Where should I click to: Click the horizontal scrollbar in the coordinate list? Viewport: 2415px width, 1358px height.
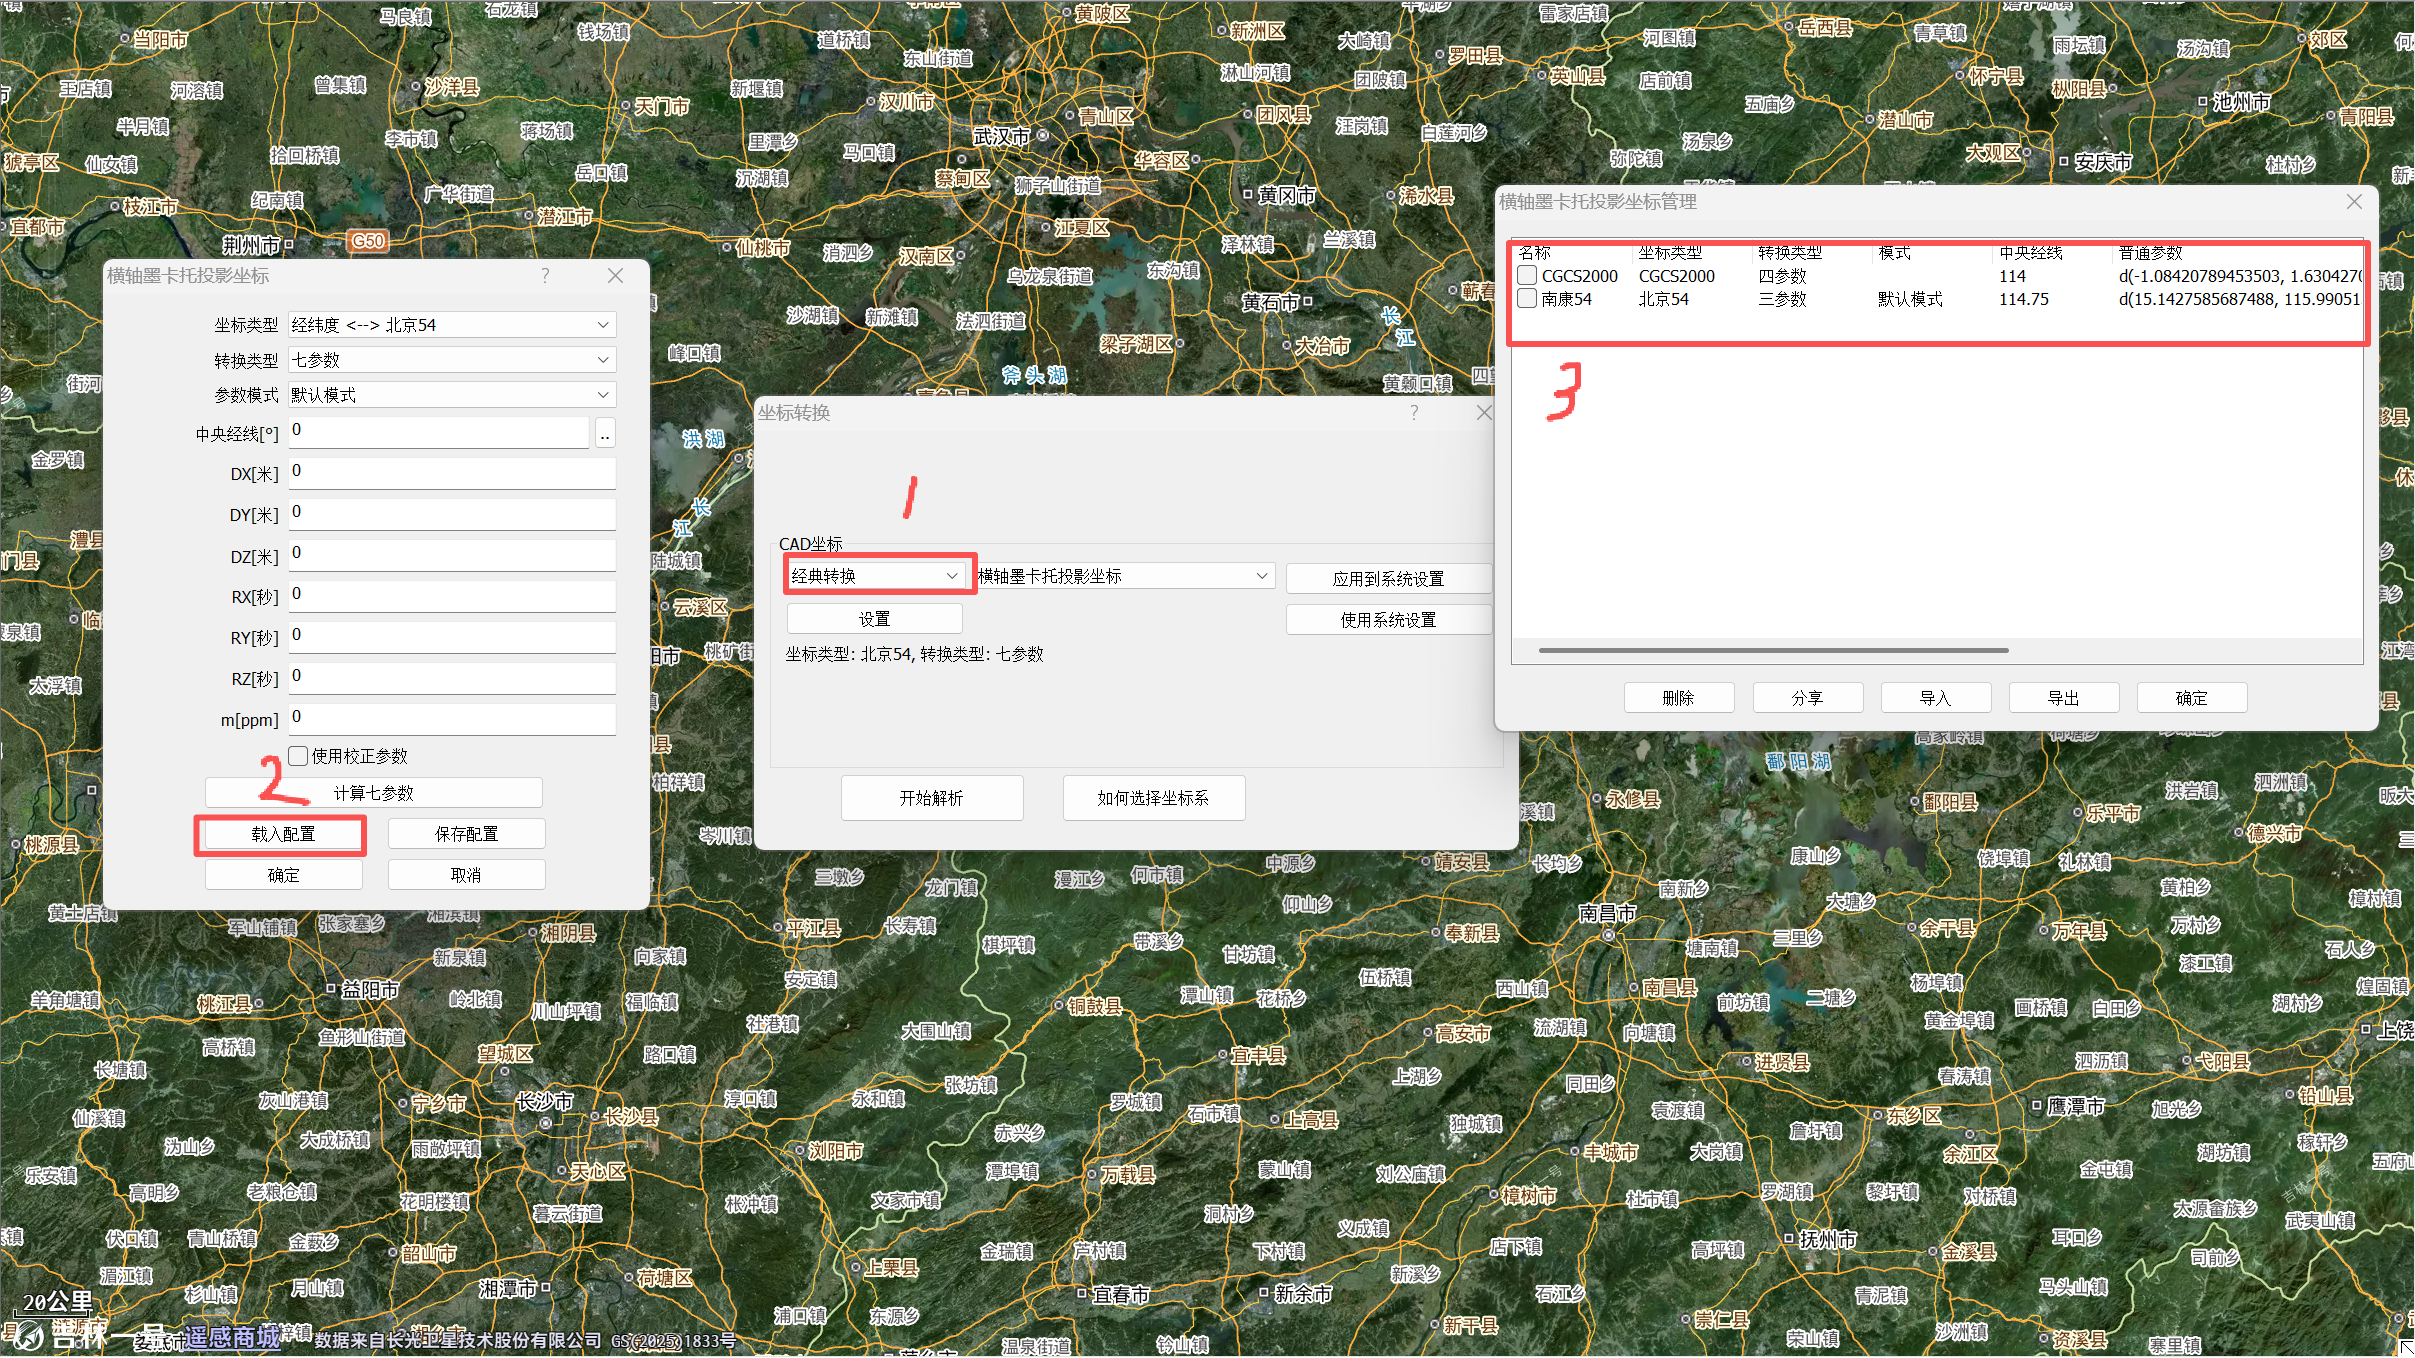point(1773,650)
